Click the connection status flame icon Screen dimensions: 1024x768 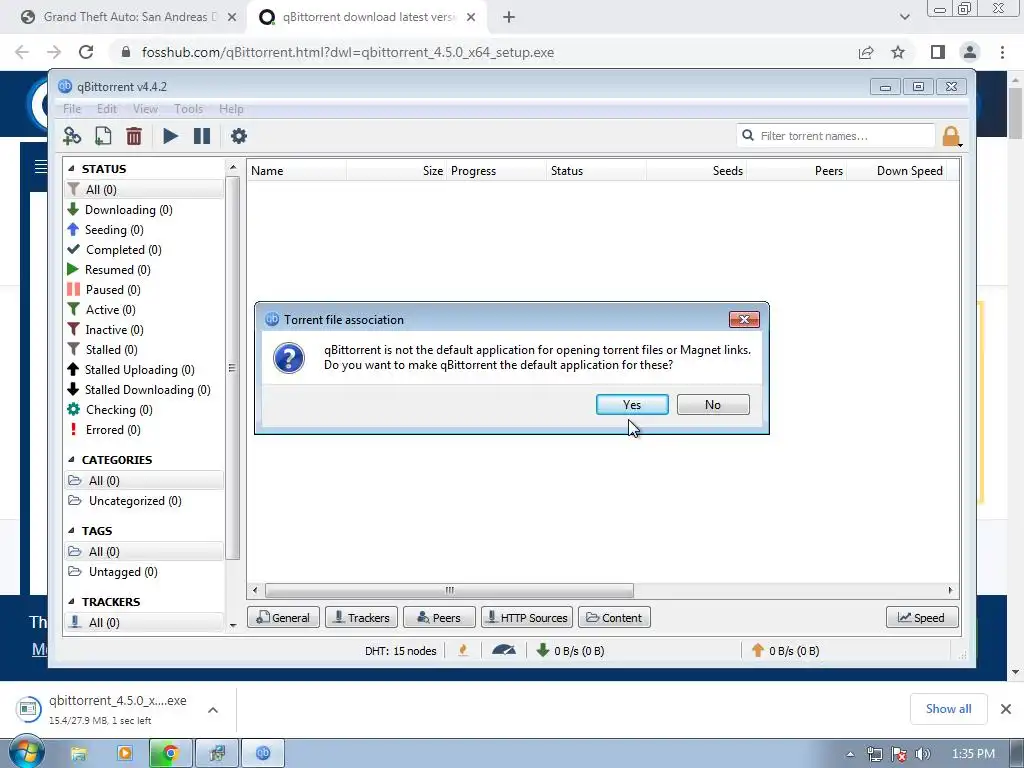[x=463, y=650]
